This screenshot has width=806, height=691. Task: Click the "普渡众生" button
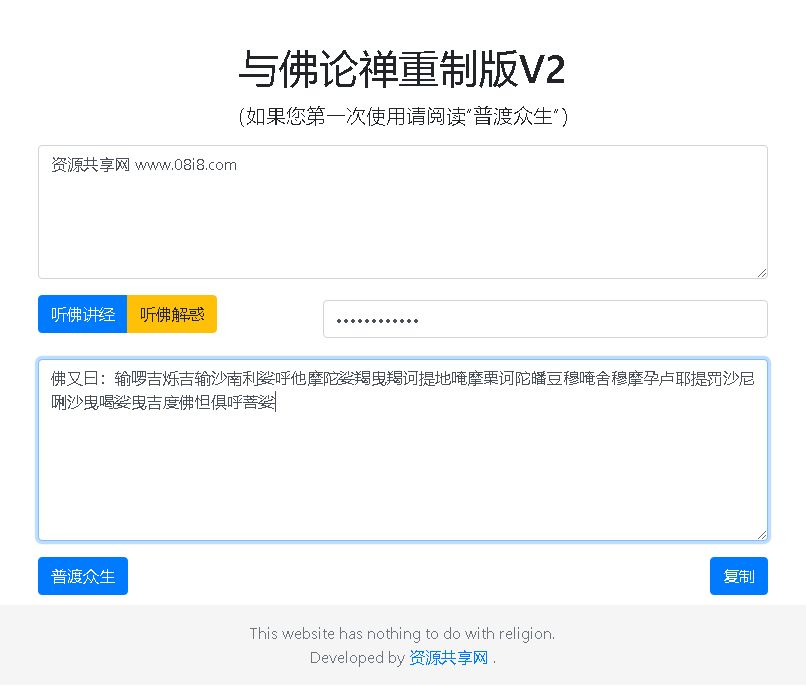pos(82,576)
